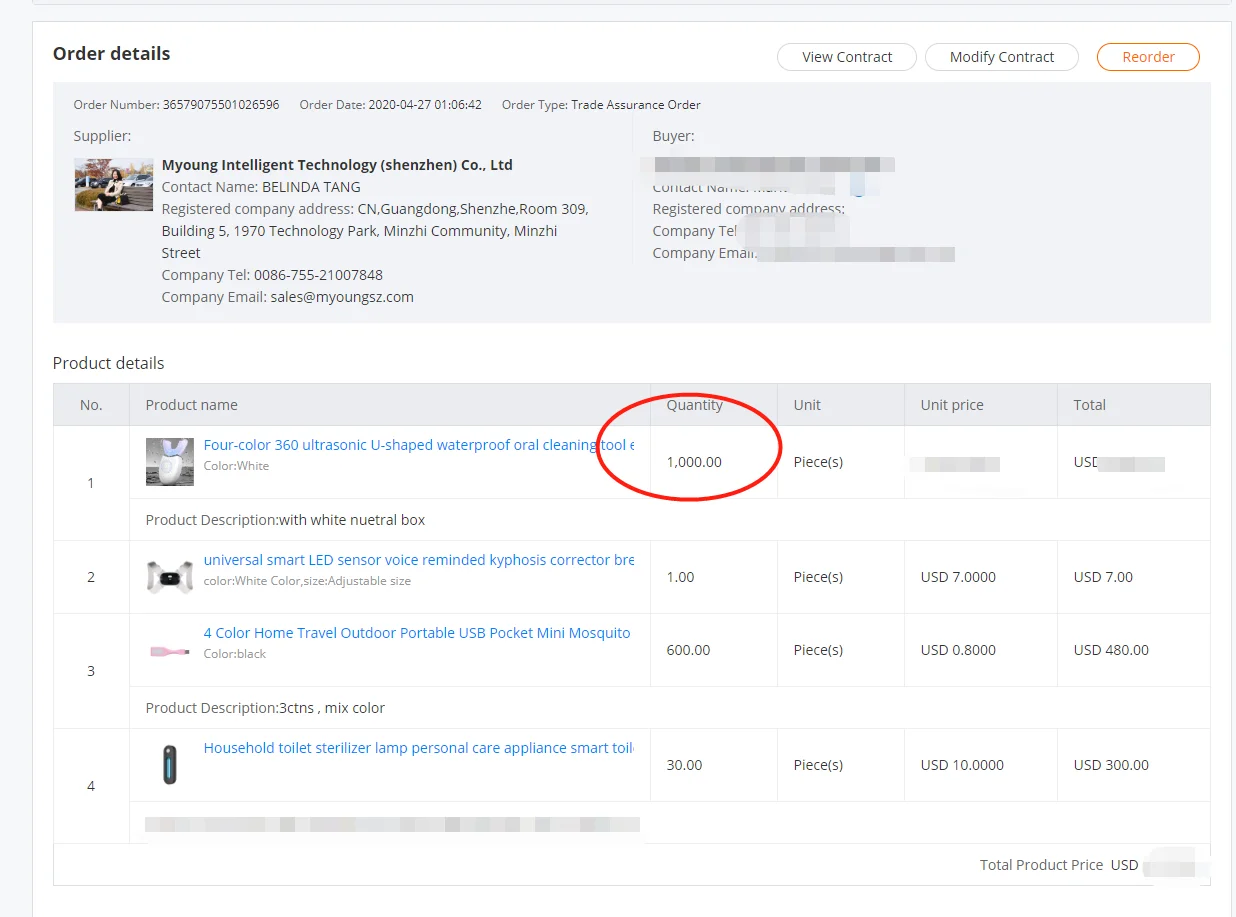Open the kyphosis corrector product link
Screen dimensions: 1236x917
click(x=418, y=560)
